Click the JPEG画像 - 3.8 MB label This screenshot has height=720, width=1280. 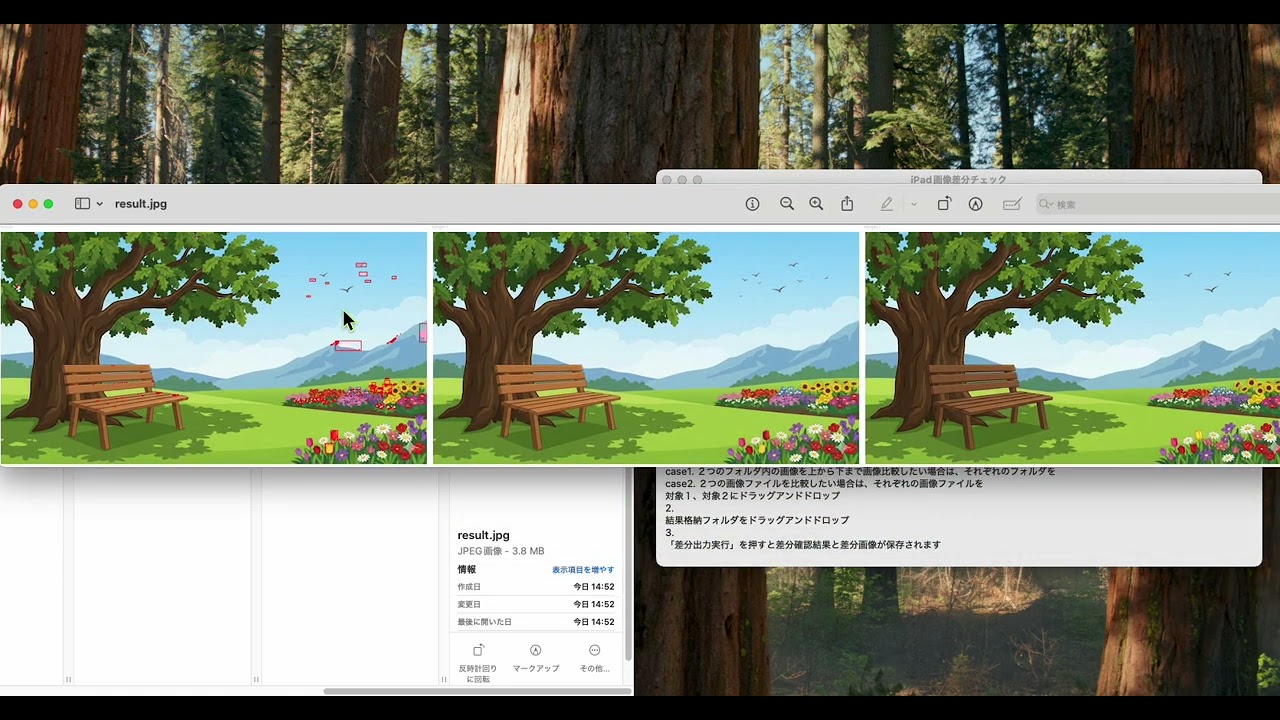pyautogui.click(x=501, y=552)
